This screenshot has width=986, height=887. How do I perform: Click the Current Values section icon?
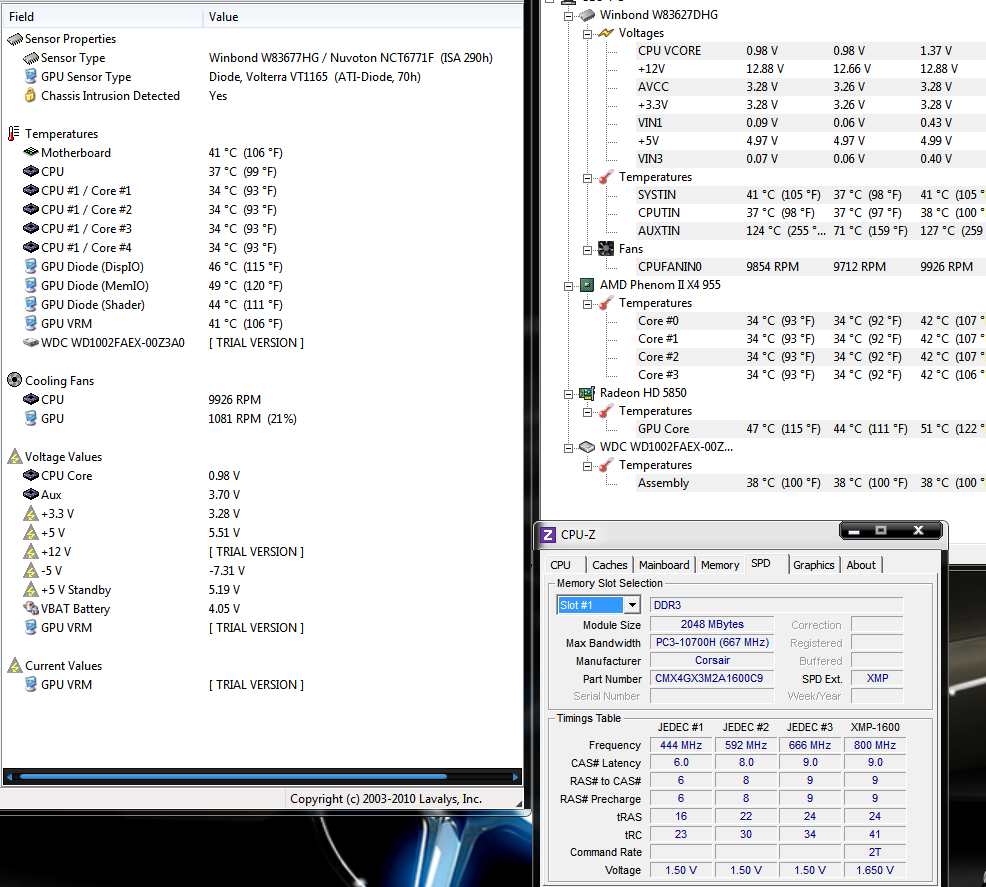pos(14,665)
